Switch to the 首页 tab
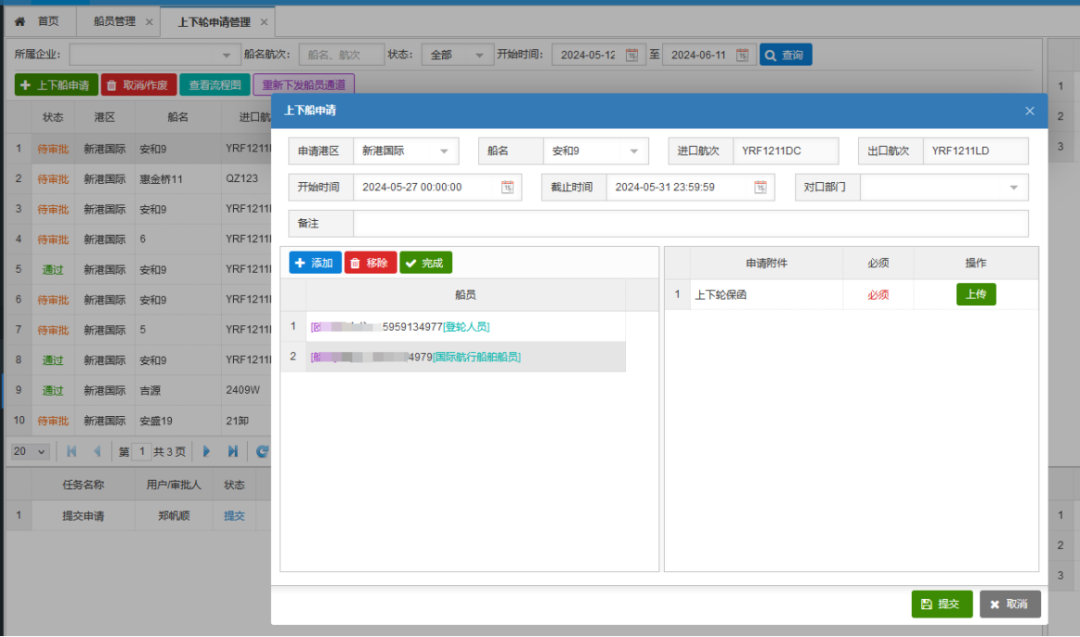 click(47, 21)
